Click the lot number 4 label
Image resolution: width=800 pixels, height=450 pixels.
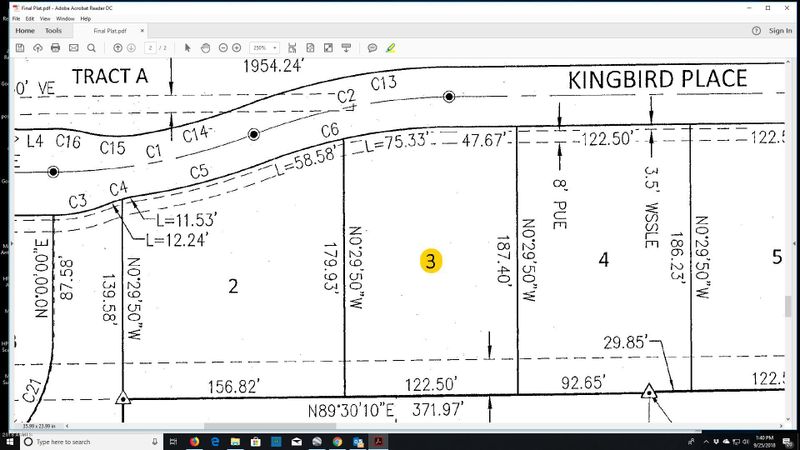click(x=604, y=260)
